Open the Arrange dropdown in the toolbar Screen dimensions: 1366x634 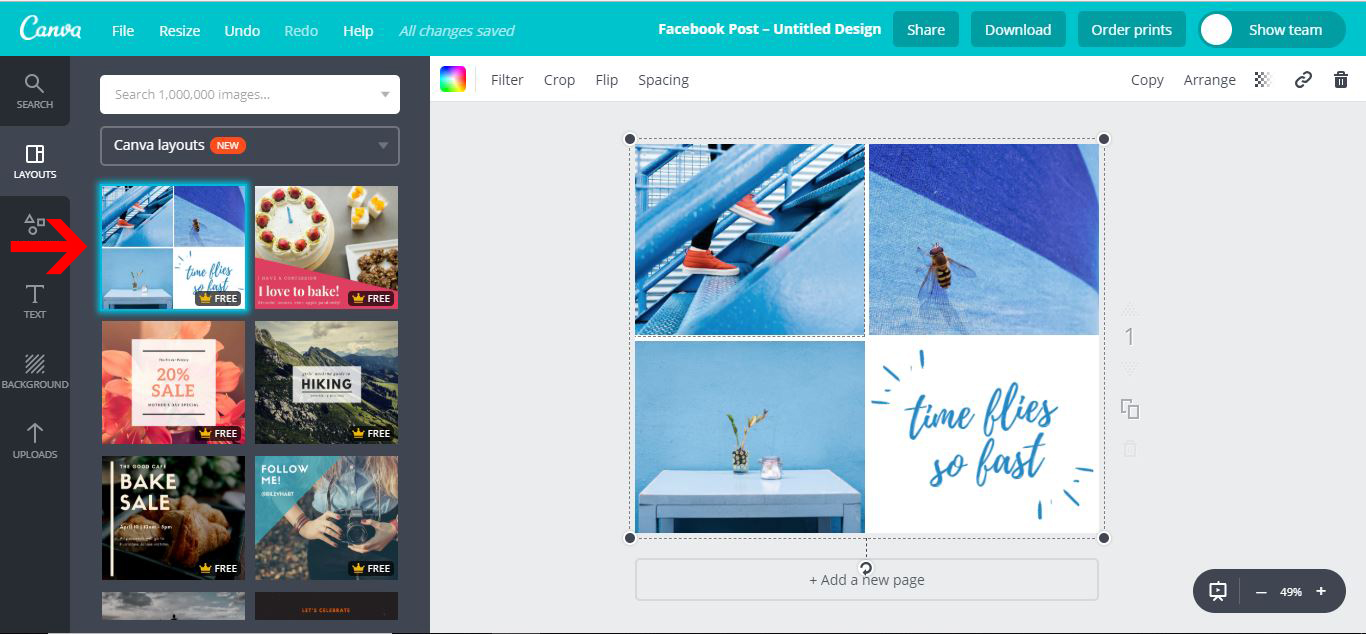pos(1210,79)
